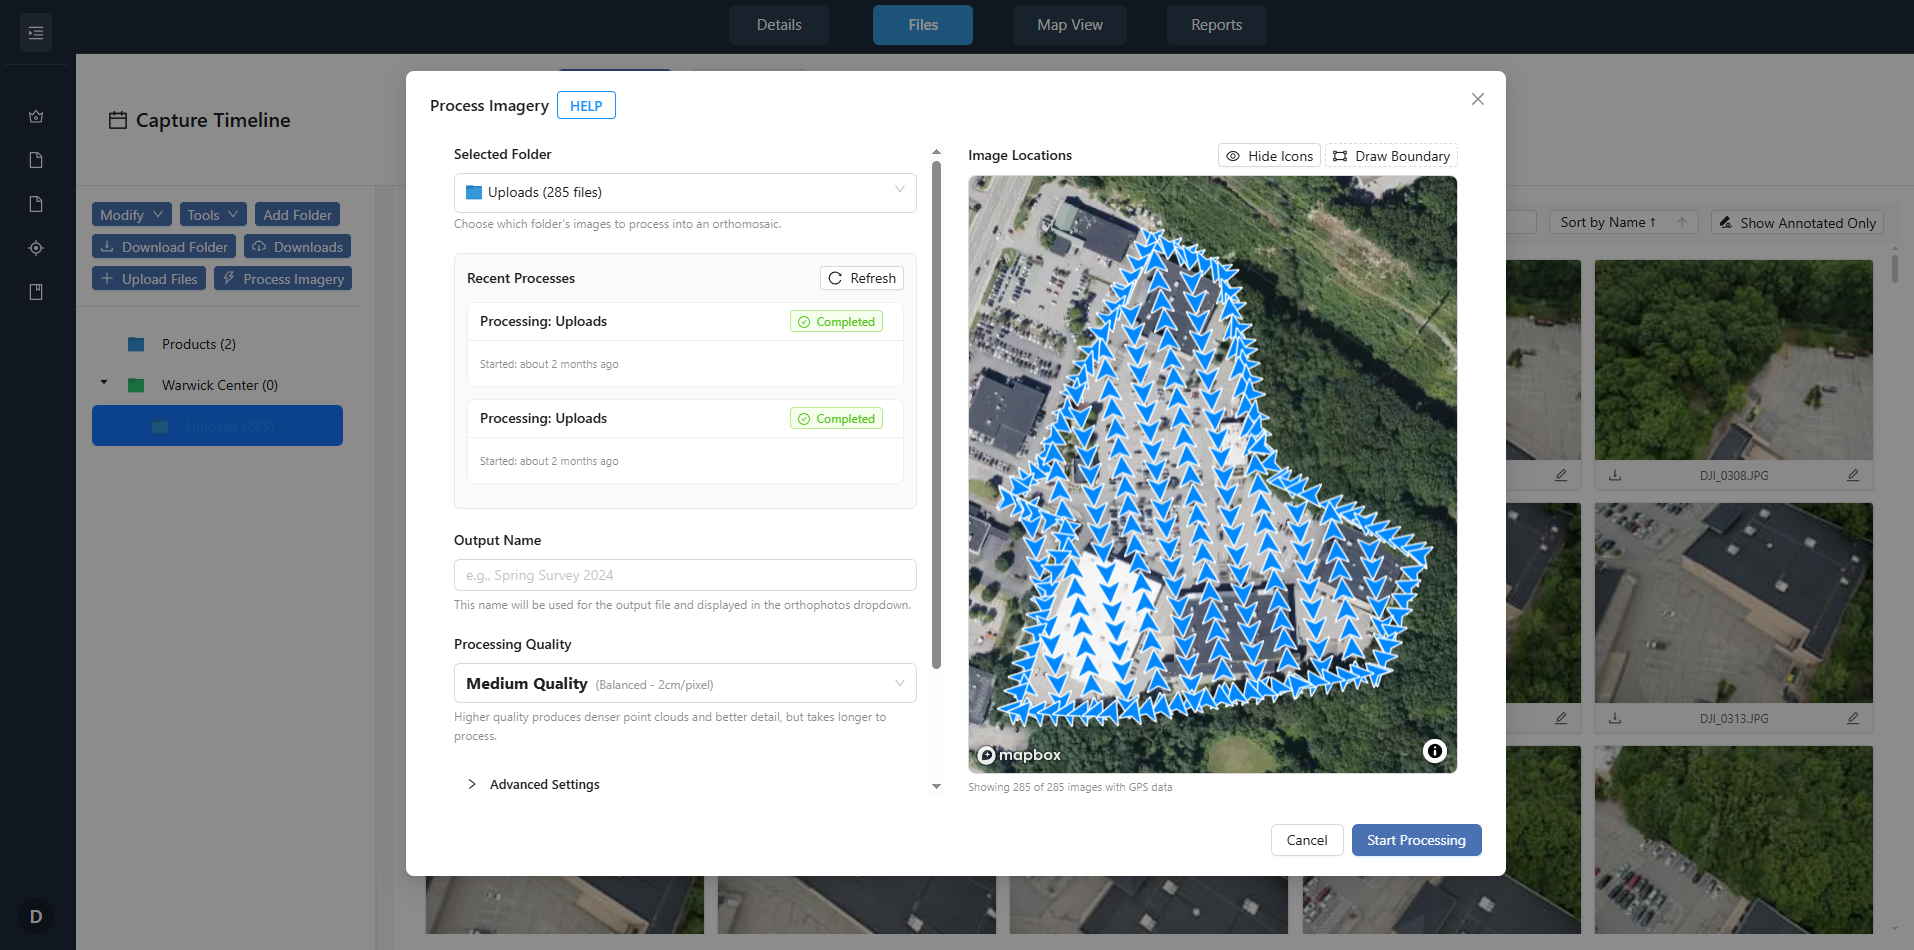Refresh the Recent Processes list

(861, 278)
